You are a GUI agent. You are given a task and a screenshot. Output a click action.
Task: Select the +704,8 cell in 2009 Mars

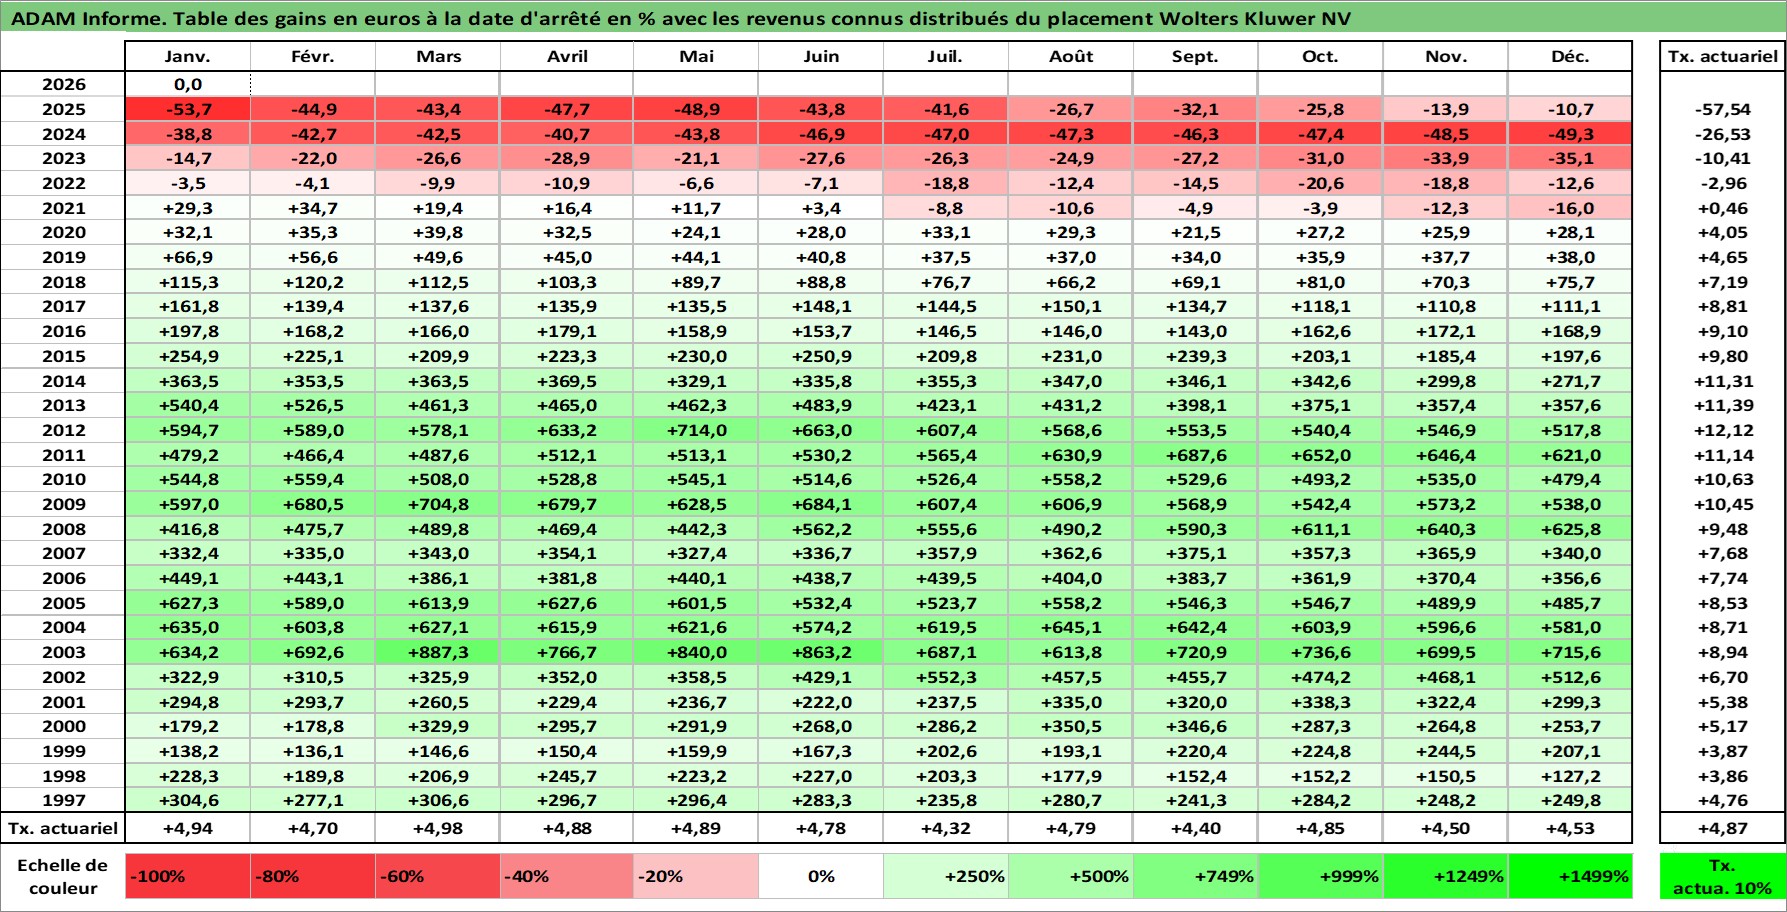pos(438,504)
